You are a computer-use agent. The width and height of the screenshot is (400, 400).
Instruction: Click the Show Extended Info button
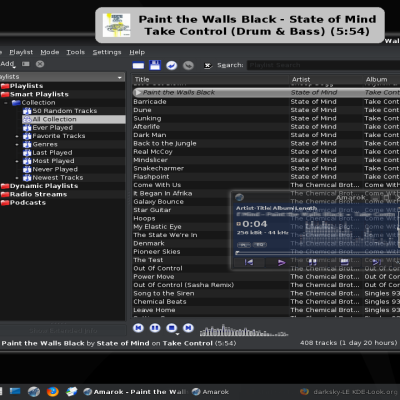63,331
